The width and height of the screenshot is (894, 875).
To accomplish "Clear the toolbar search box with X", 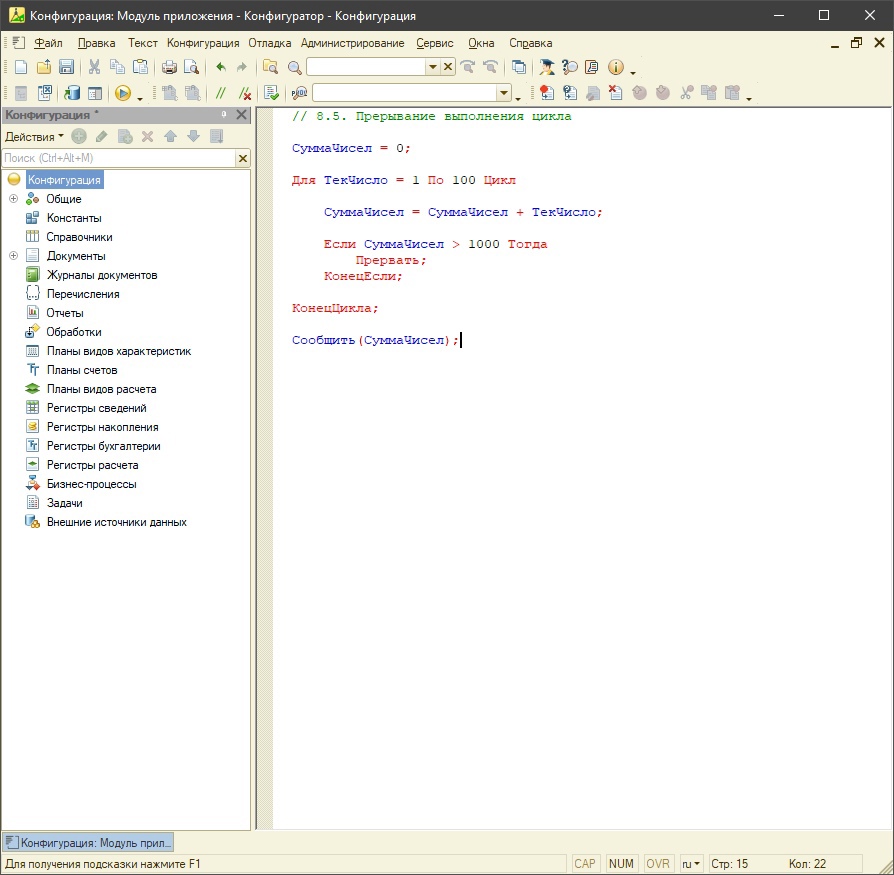I will click(448, 67).
